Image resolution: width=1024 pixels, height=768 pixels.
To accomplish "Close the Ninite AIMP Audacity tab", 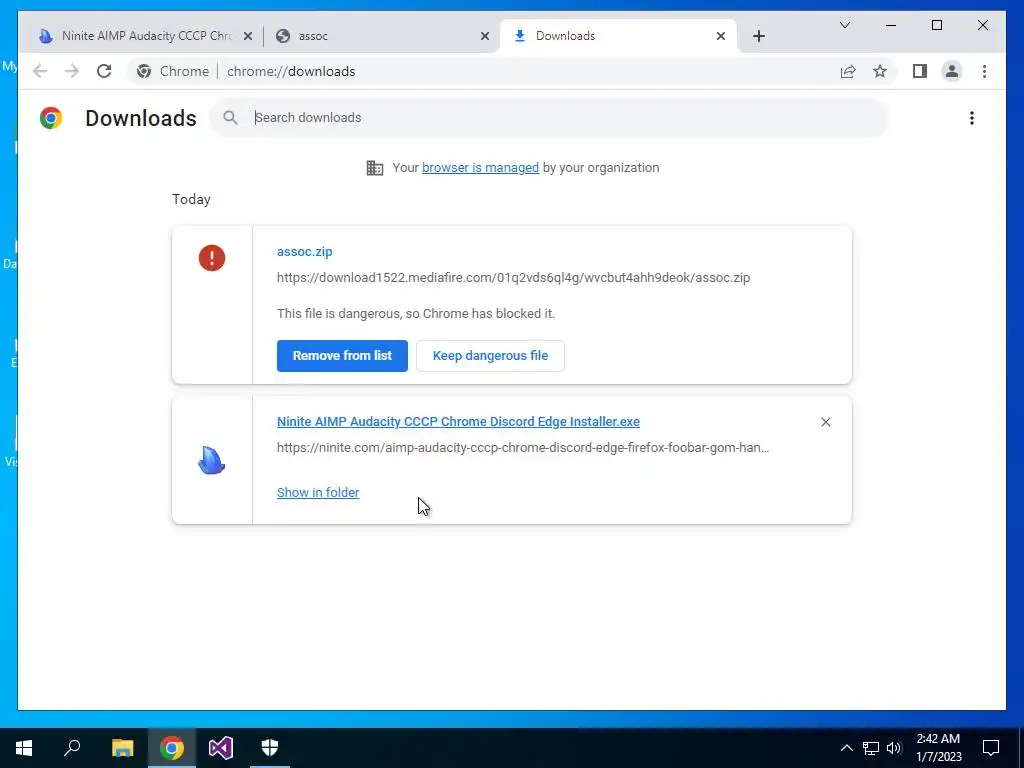I will 248,36.
